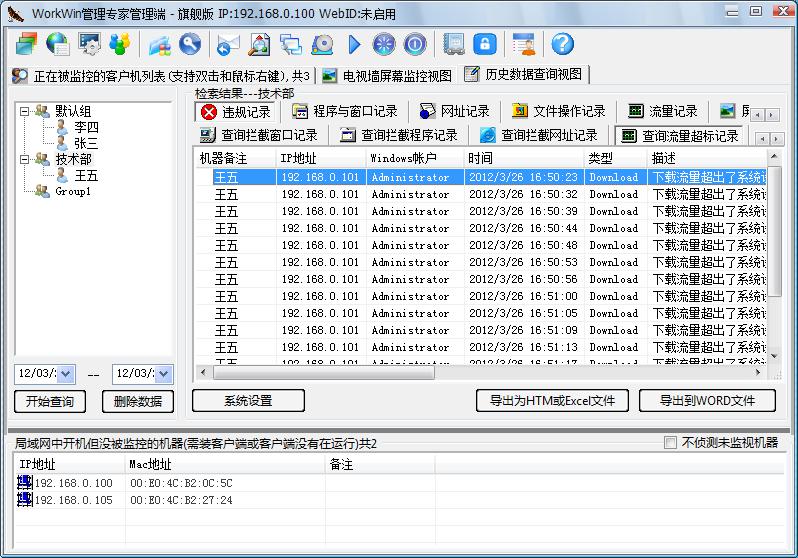Click the blue power button icon
The image size is (798, 558).
415,44
